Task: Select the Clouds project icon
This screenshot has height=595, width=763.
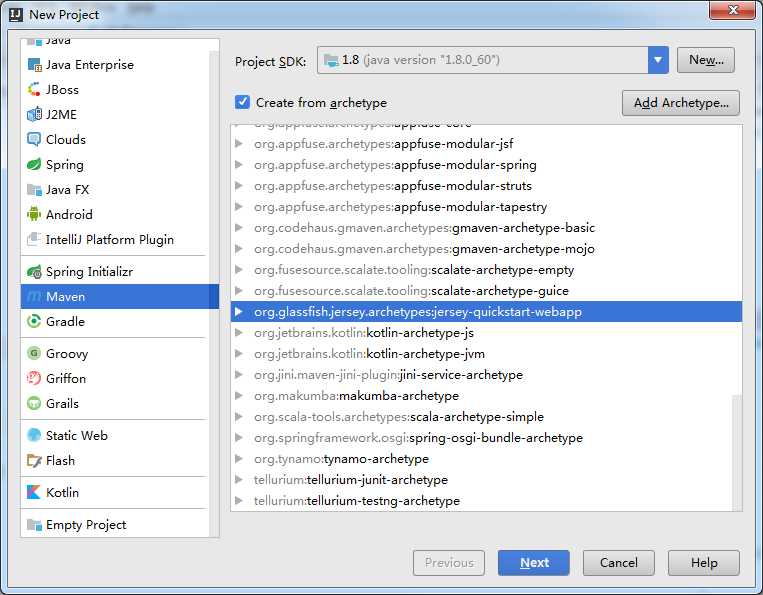Action: [34, 140]
